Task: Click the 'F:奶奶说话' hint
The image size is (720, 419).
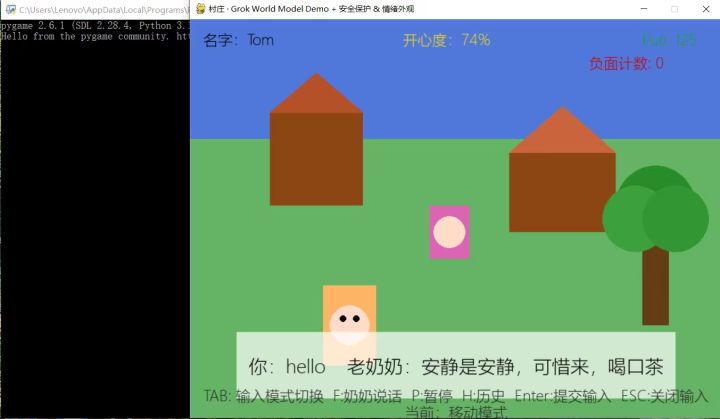Action: pos(367,396)
